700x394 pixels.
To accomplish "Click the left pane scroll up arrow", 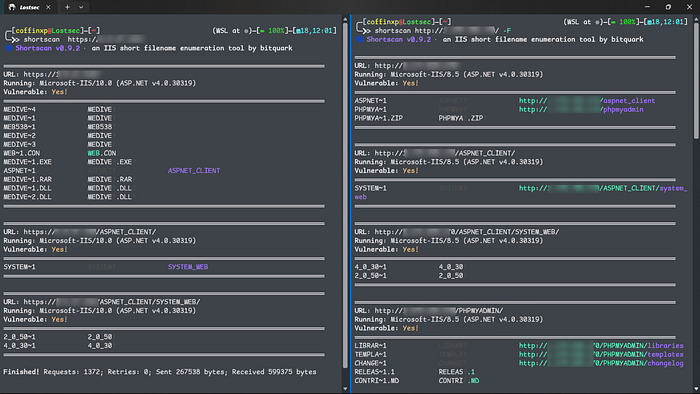I will click(345, 19).
